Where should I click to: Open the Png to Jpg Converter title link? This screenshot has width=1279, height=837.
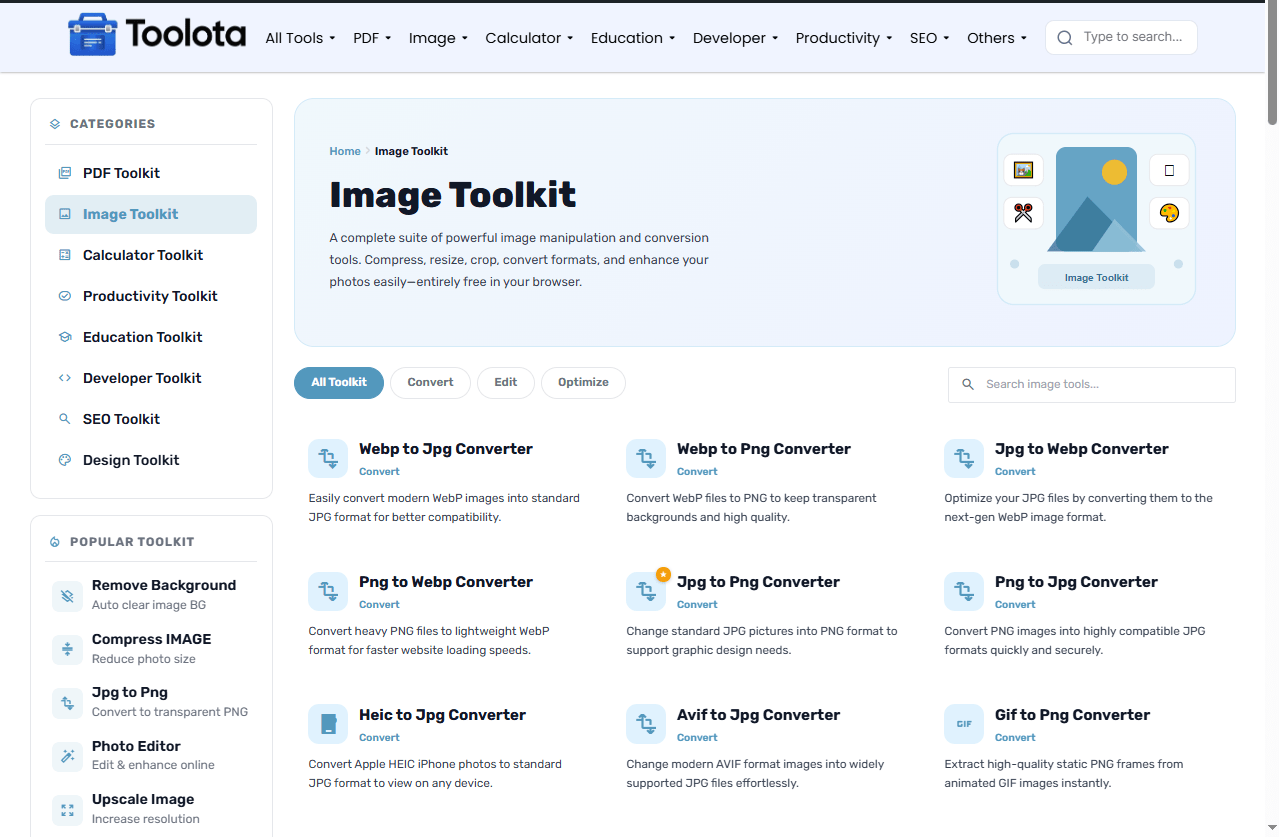[1076, 582]
